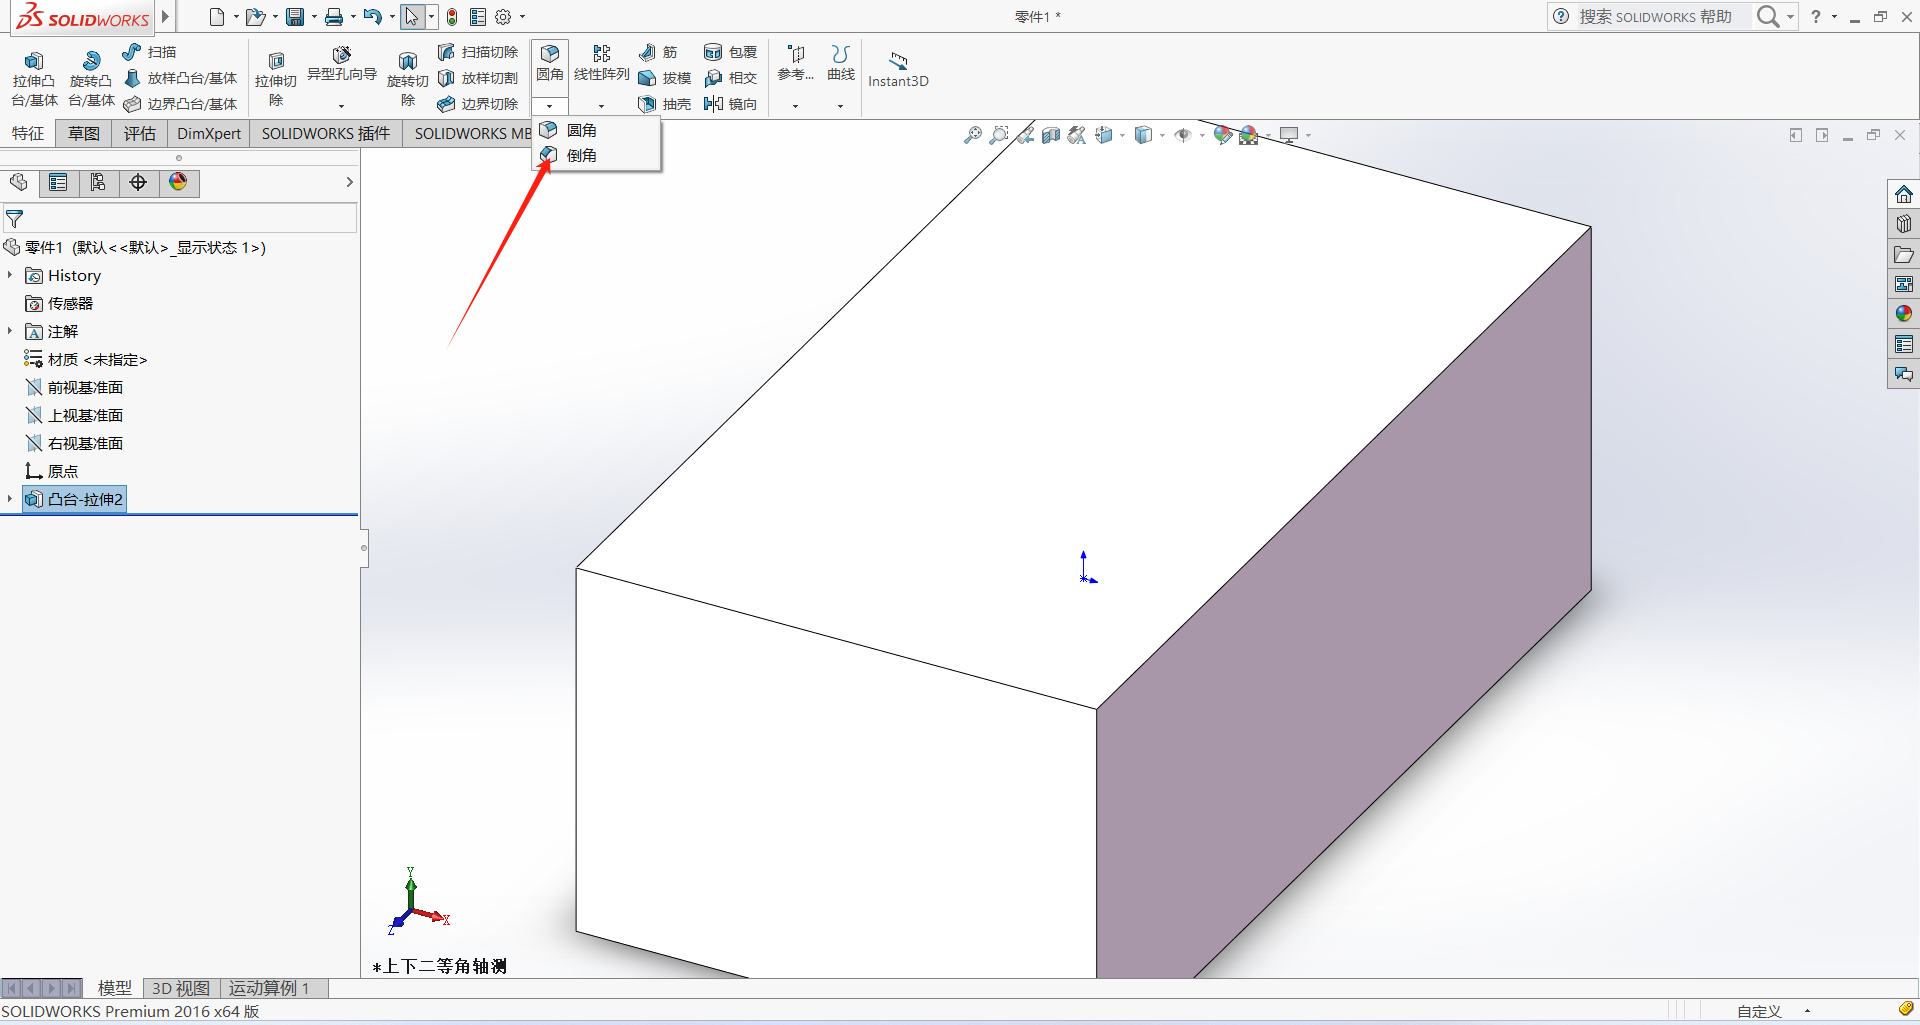This screenshot has height=1025, width=1920.
Task: Click the save icon in the top toolbar
Action: point(295,17)
